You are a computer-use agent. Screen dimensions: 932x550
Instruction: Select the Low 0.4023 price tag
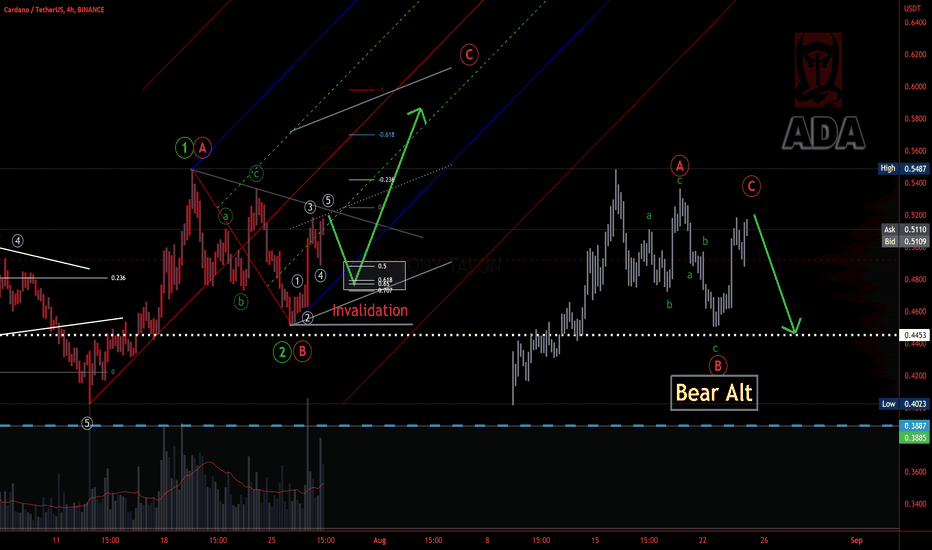(903, 404)
